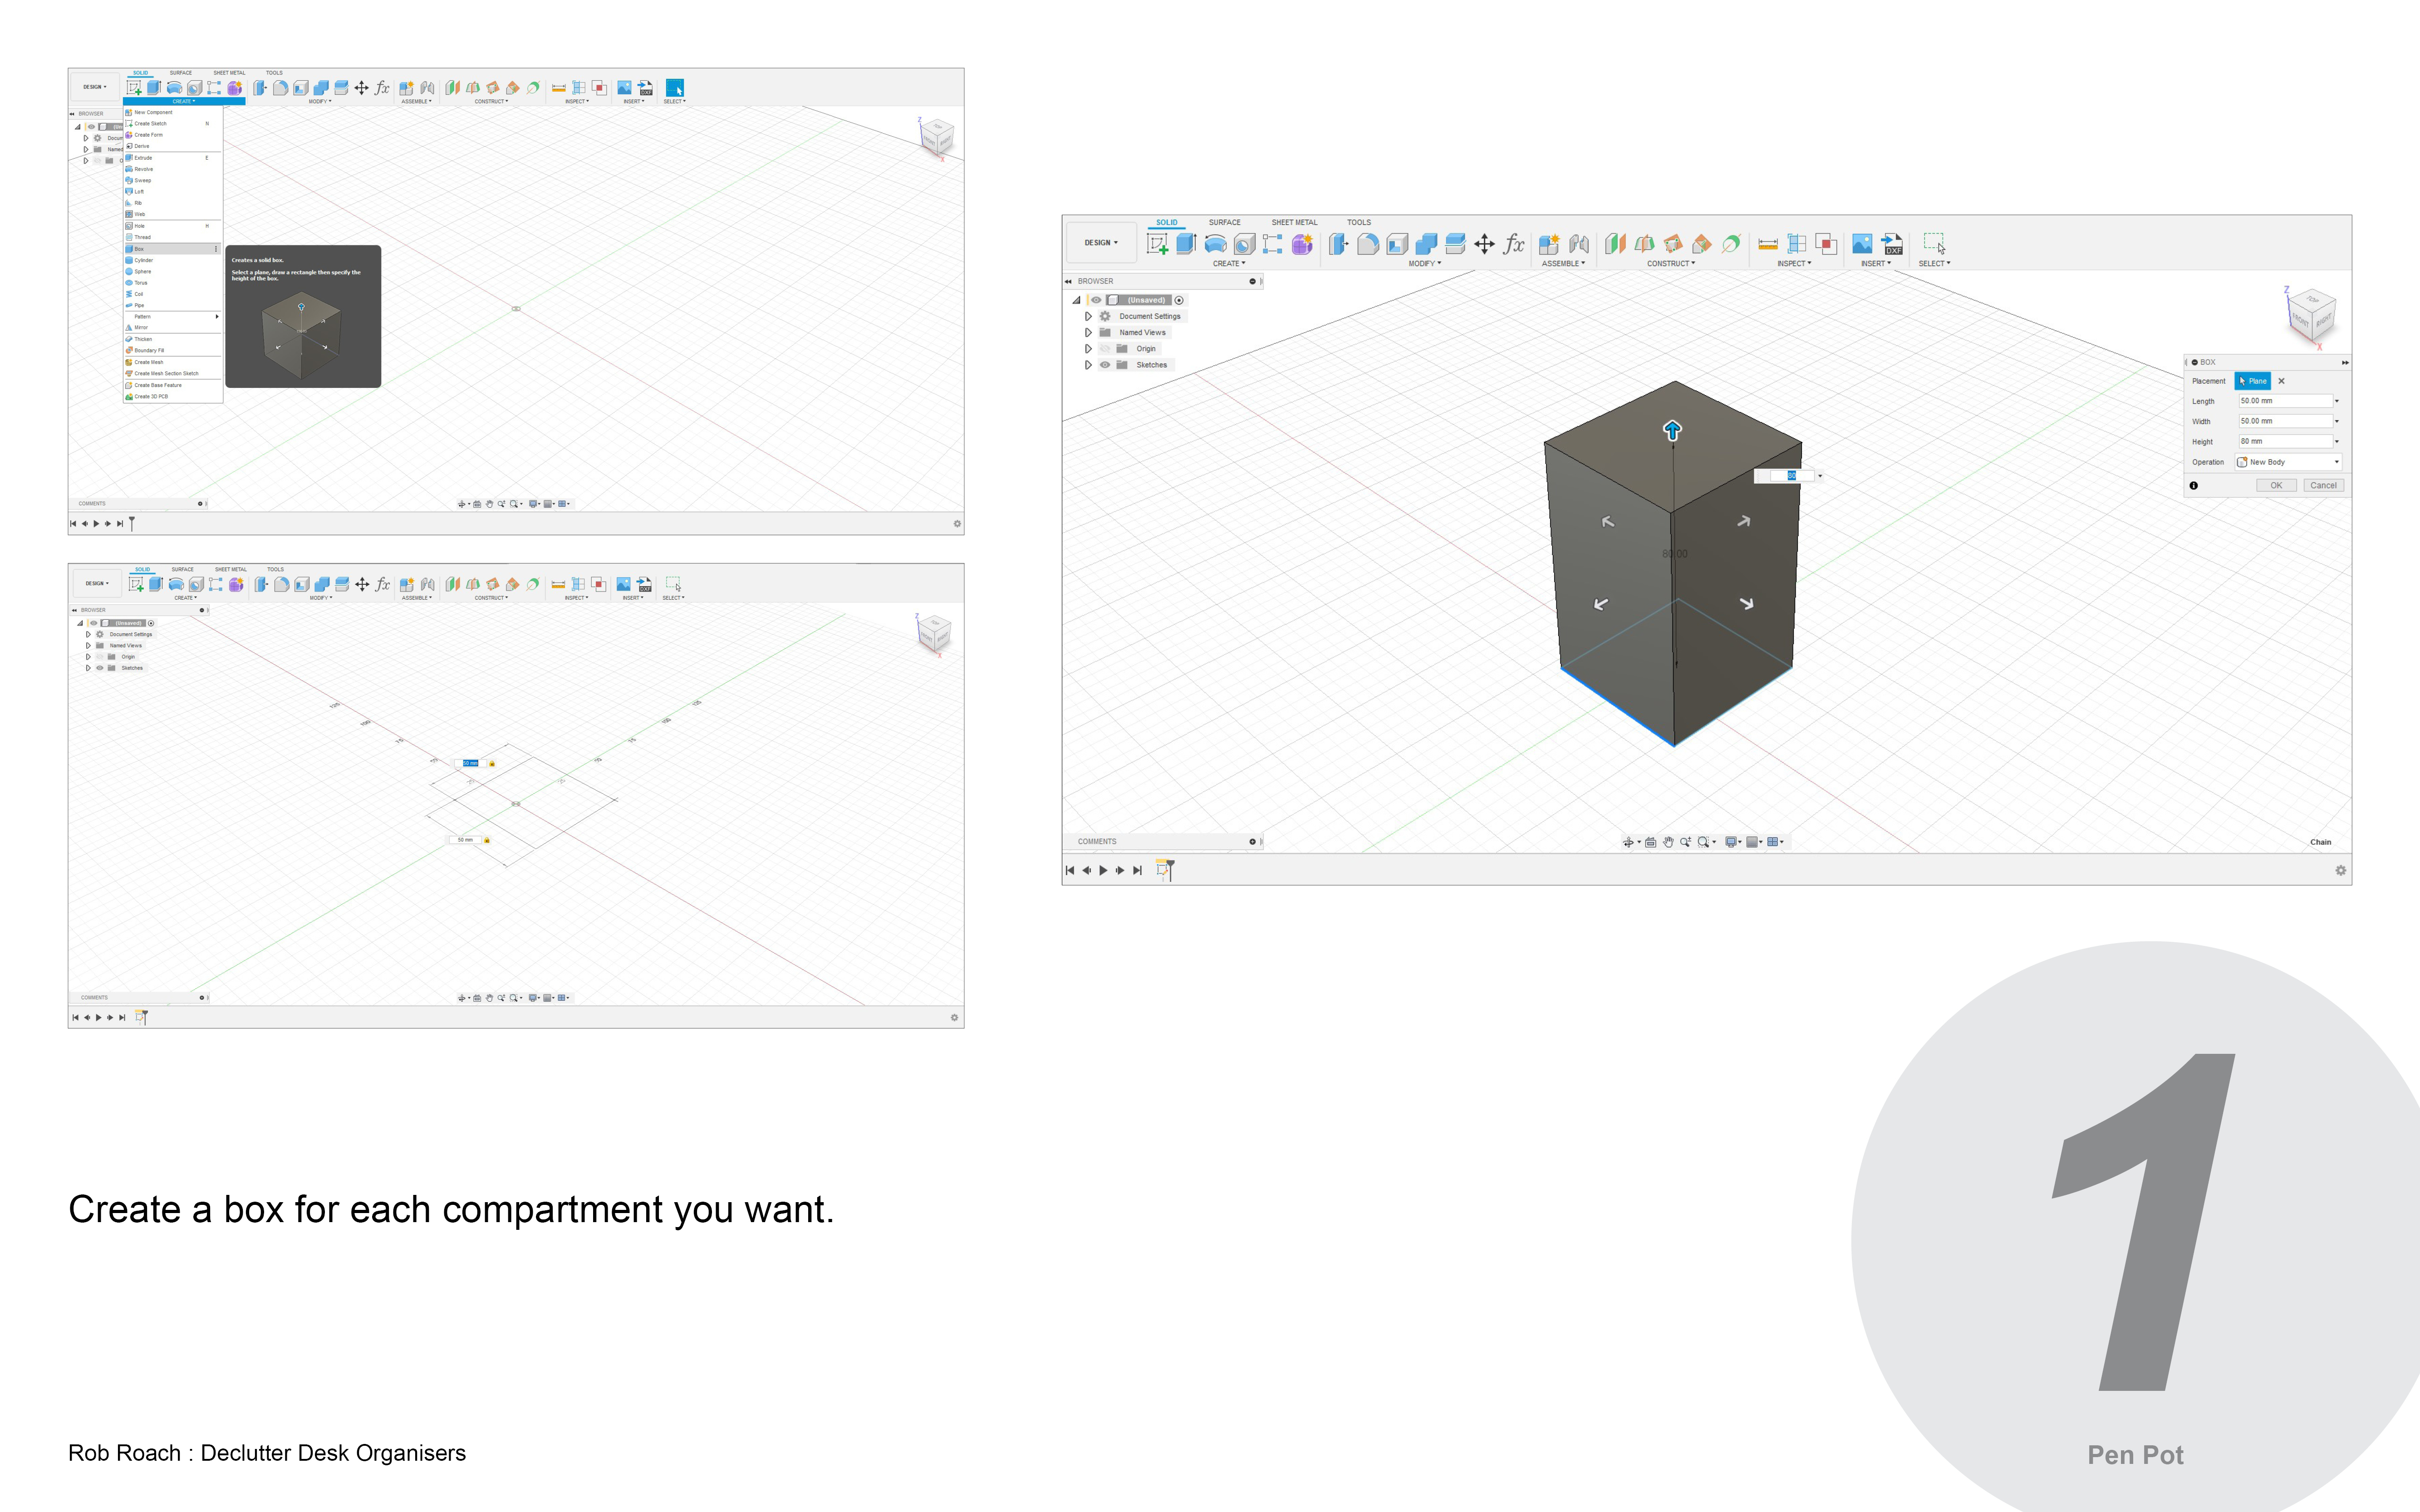
Task: Click Cancel button in Box dialog
Action: pos(2323,486)
